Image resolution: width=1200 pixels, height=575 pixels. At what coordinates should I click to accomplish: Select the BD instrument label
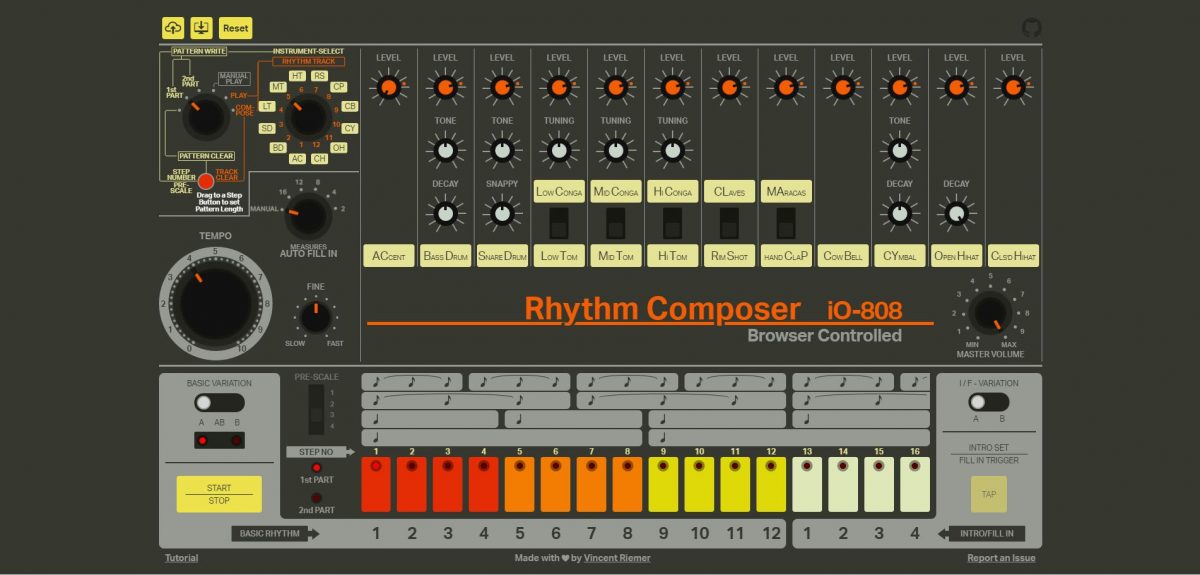[278, 148]
